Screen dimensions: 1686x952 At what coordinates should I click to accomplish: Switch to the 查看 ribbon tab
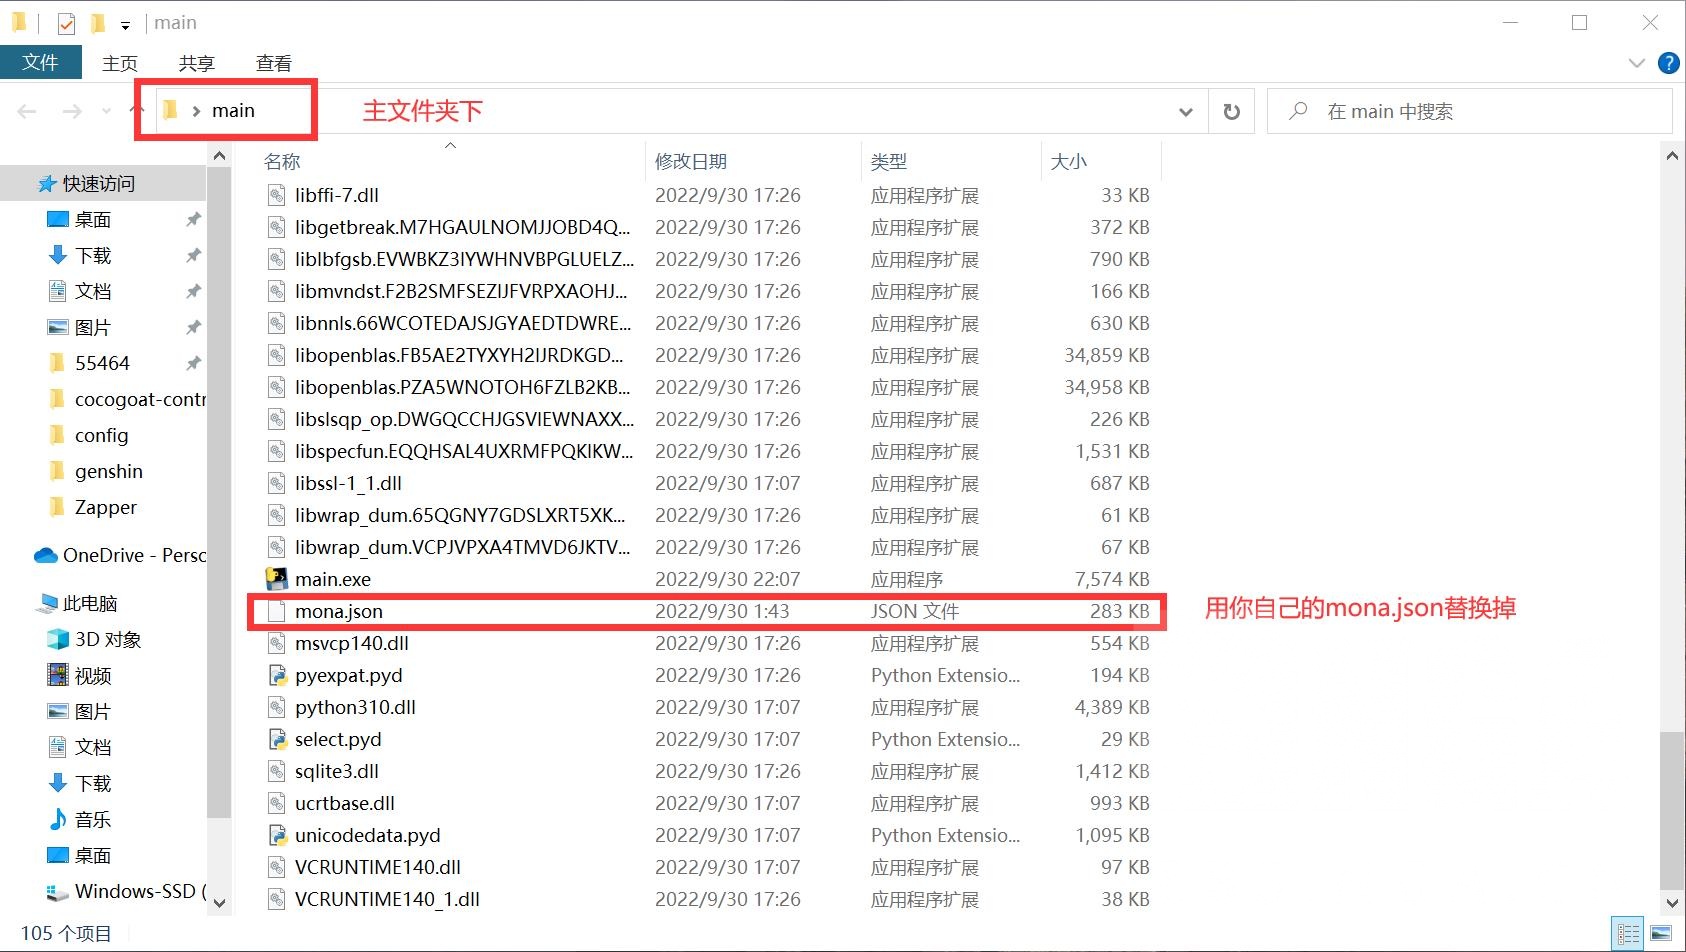(273, 62)
